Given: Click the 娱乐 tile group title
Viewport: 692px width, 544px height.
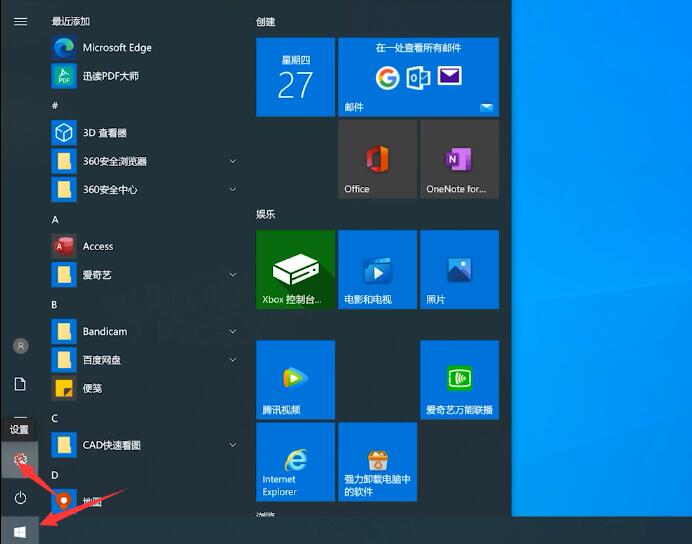Looking at the screenshot, I should (265, 214).
